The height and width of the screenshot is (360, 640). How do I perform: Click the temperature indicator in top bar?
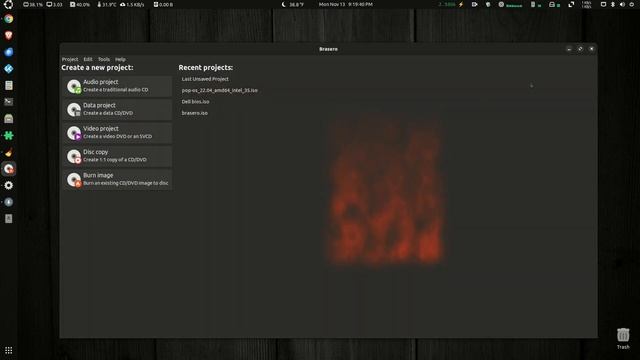[x=107, y=4]
